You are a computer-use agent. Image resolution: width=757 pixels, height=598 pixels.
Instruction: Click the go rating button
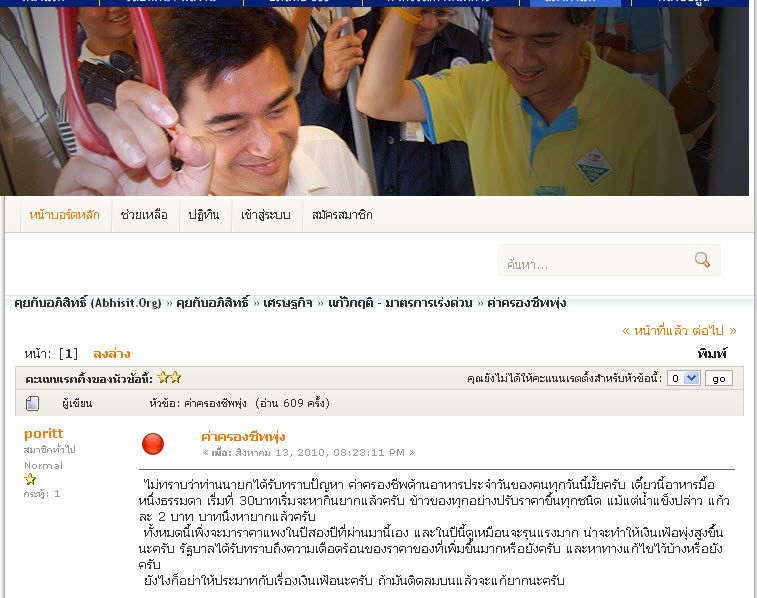[x=719, y=378]
